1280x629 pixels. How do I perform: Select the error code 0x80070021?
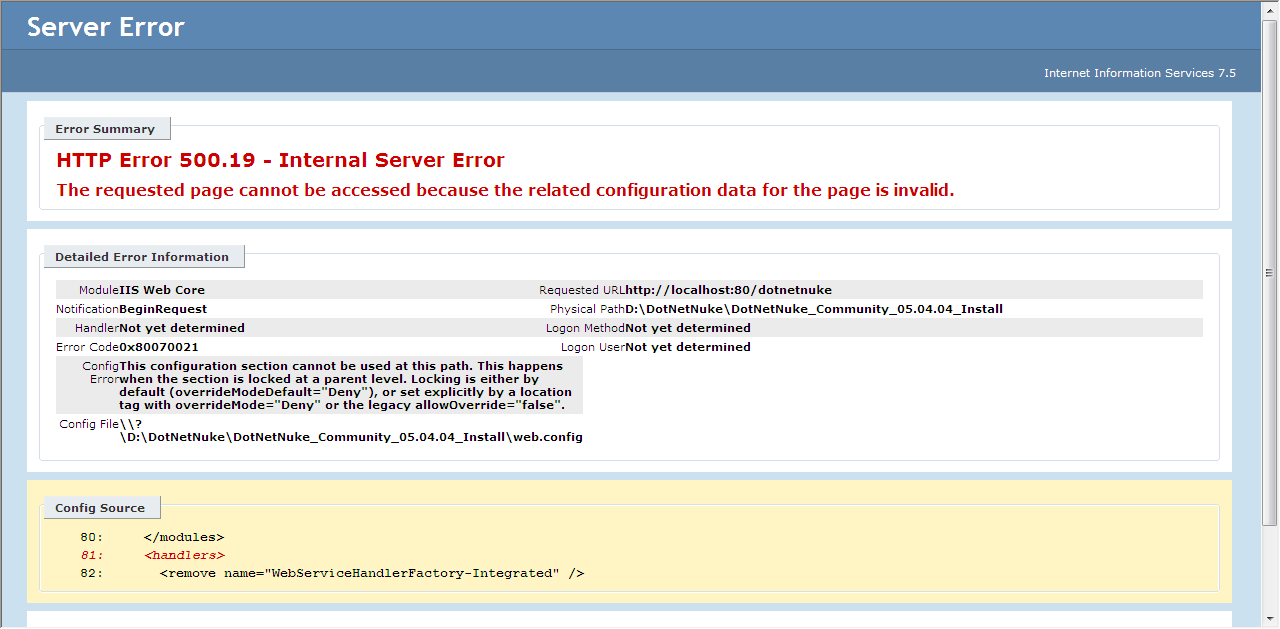point(159,347)
